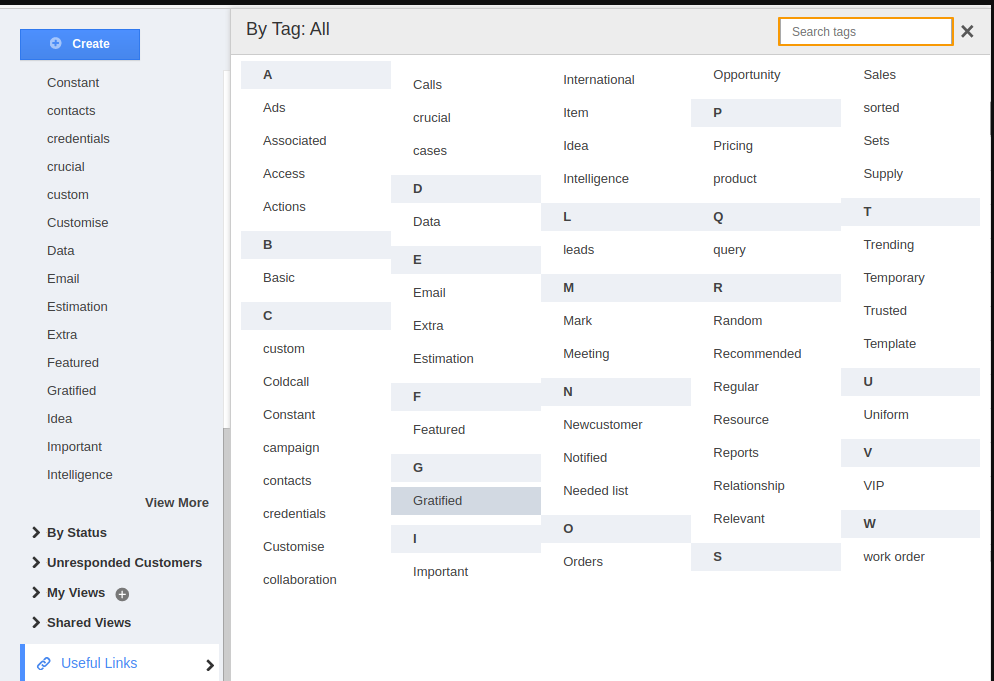Choose the VIP tag
The height and width of the screenshot is (681, 994).
[874, 486]
